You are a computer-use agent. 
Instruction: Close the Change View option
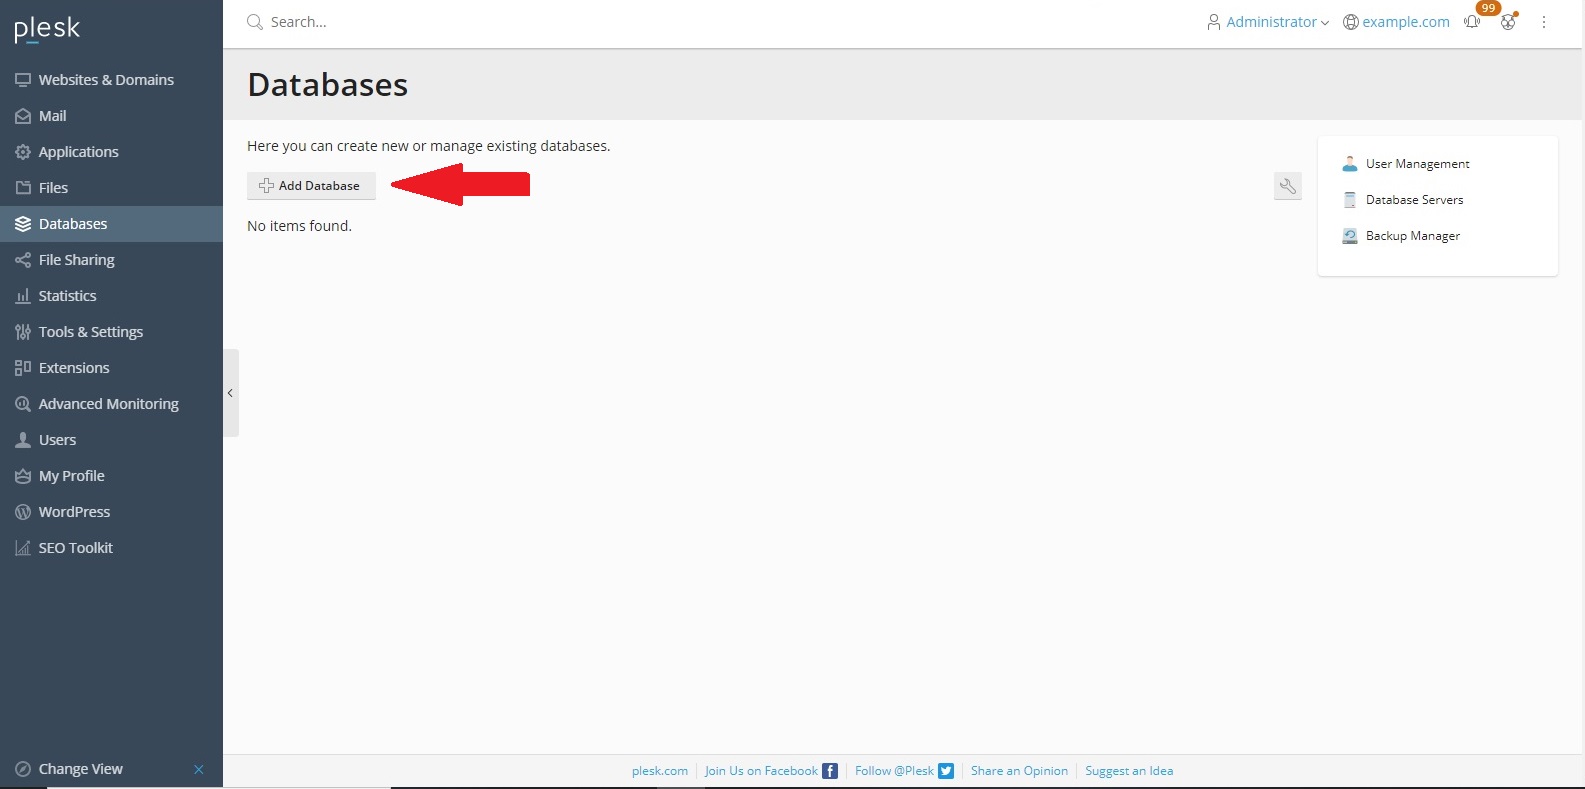pyautogui.click(x=198, y=769)
